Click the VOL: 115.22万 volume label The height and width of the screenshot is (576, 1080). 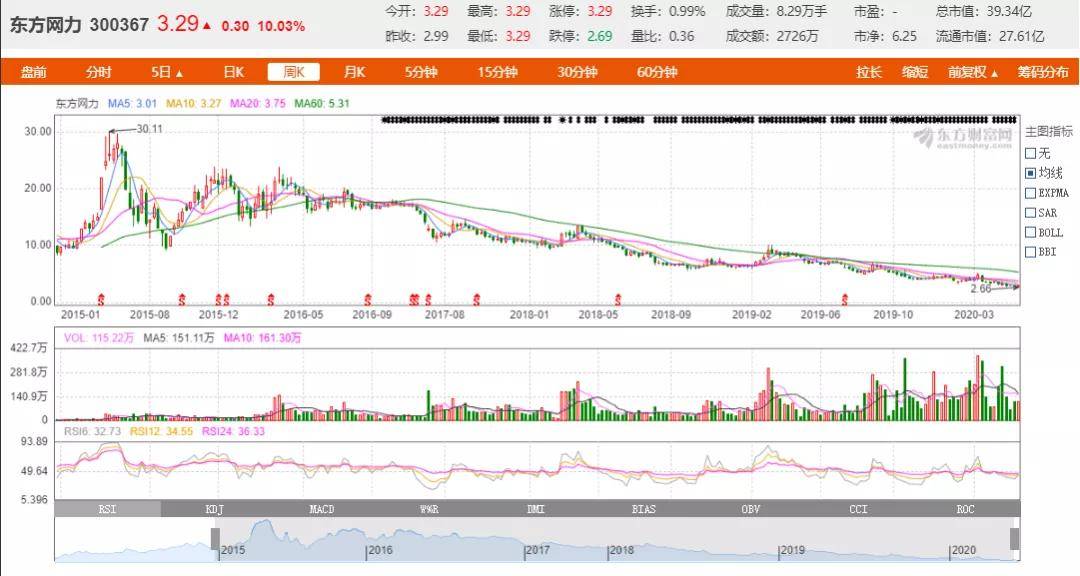tap(98, 338)
